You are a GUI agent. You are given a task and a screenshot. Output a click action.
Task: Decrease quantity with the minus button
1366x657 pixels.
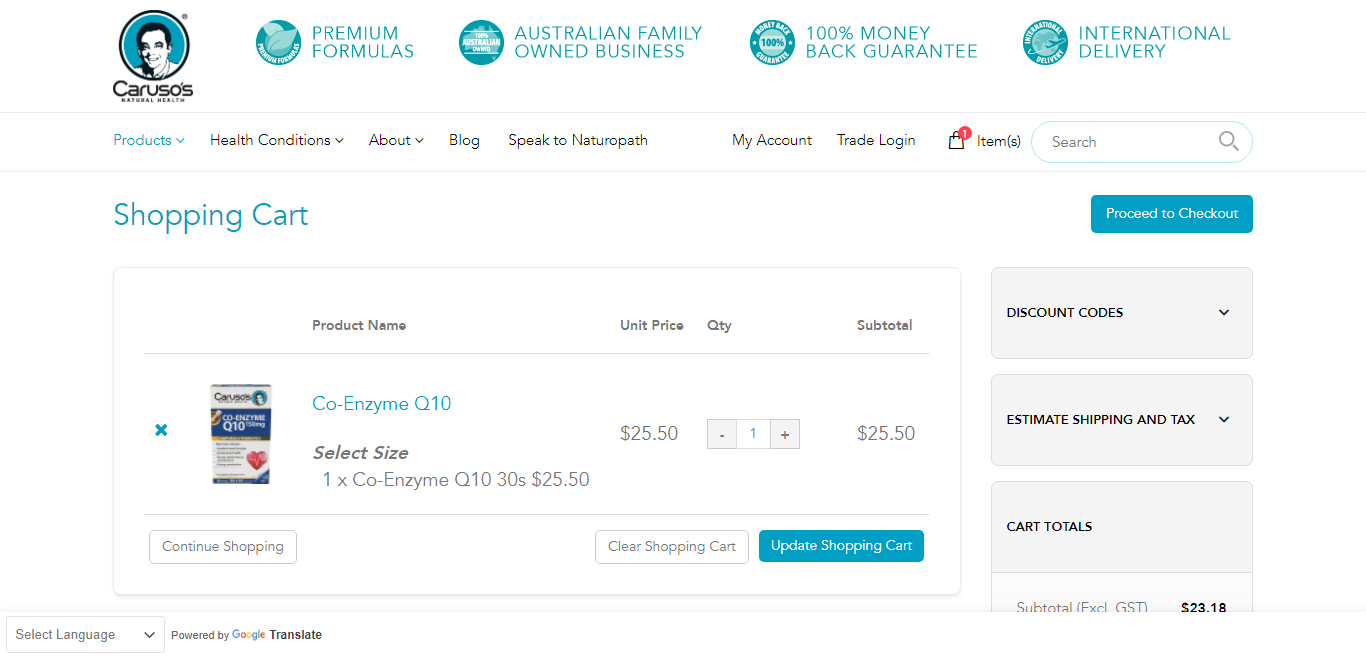click(722, 434)
